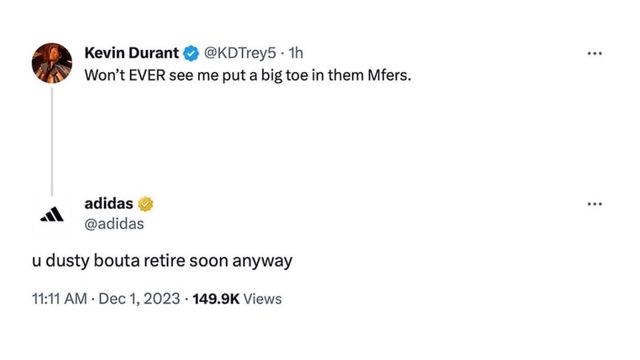Screen dimensions: 640x360
Task: Click the Views label
Action: [262, 299]
